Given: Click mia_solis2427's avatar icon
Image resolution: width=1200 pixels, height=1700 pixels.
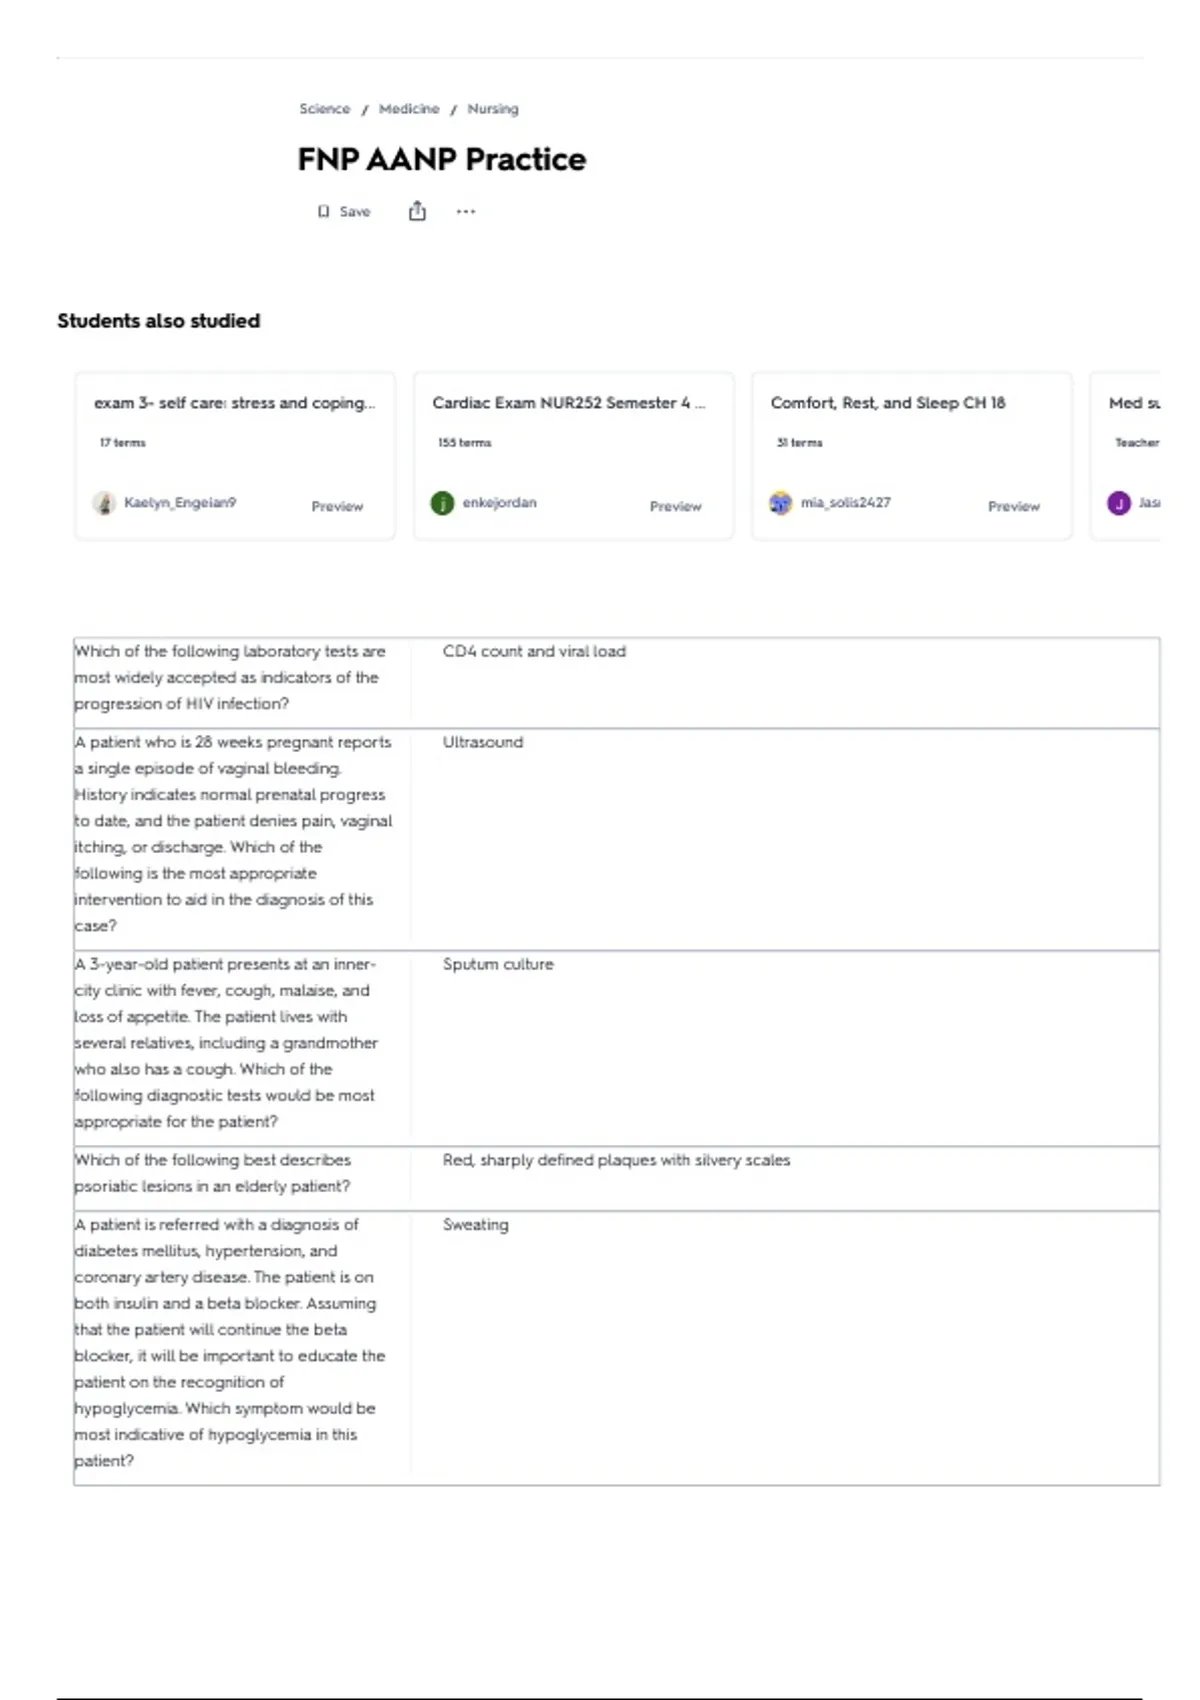Looking at the screenshot, I should point(780,503).
